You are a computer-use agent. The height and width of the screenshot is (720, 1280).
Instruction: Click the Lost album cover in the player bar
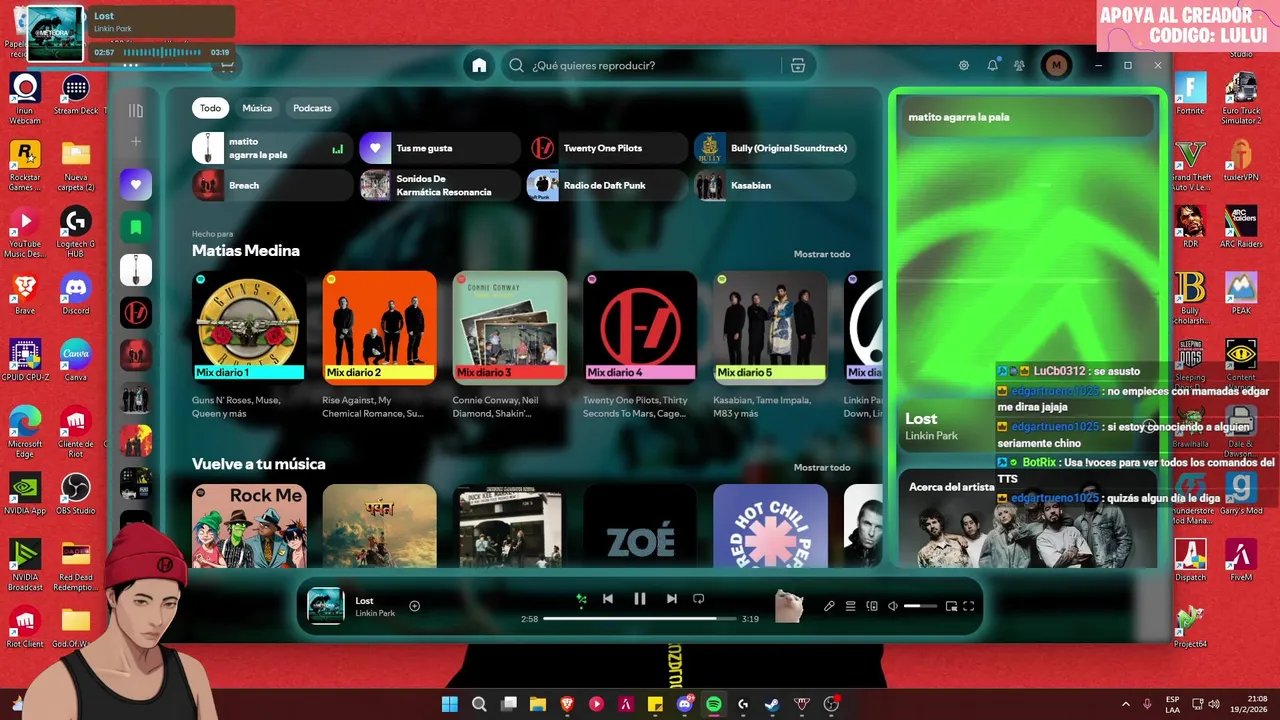pos(325,606)
